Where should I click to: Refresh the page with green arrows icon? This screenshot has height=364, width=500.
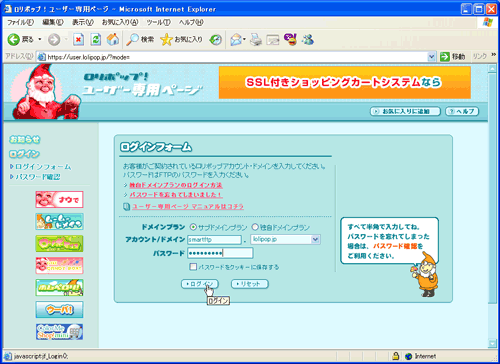pyautogui.click(x=96, y=40)
